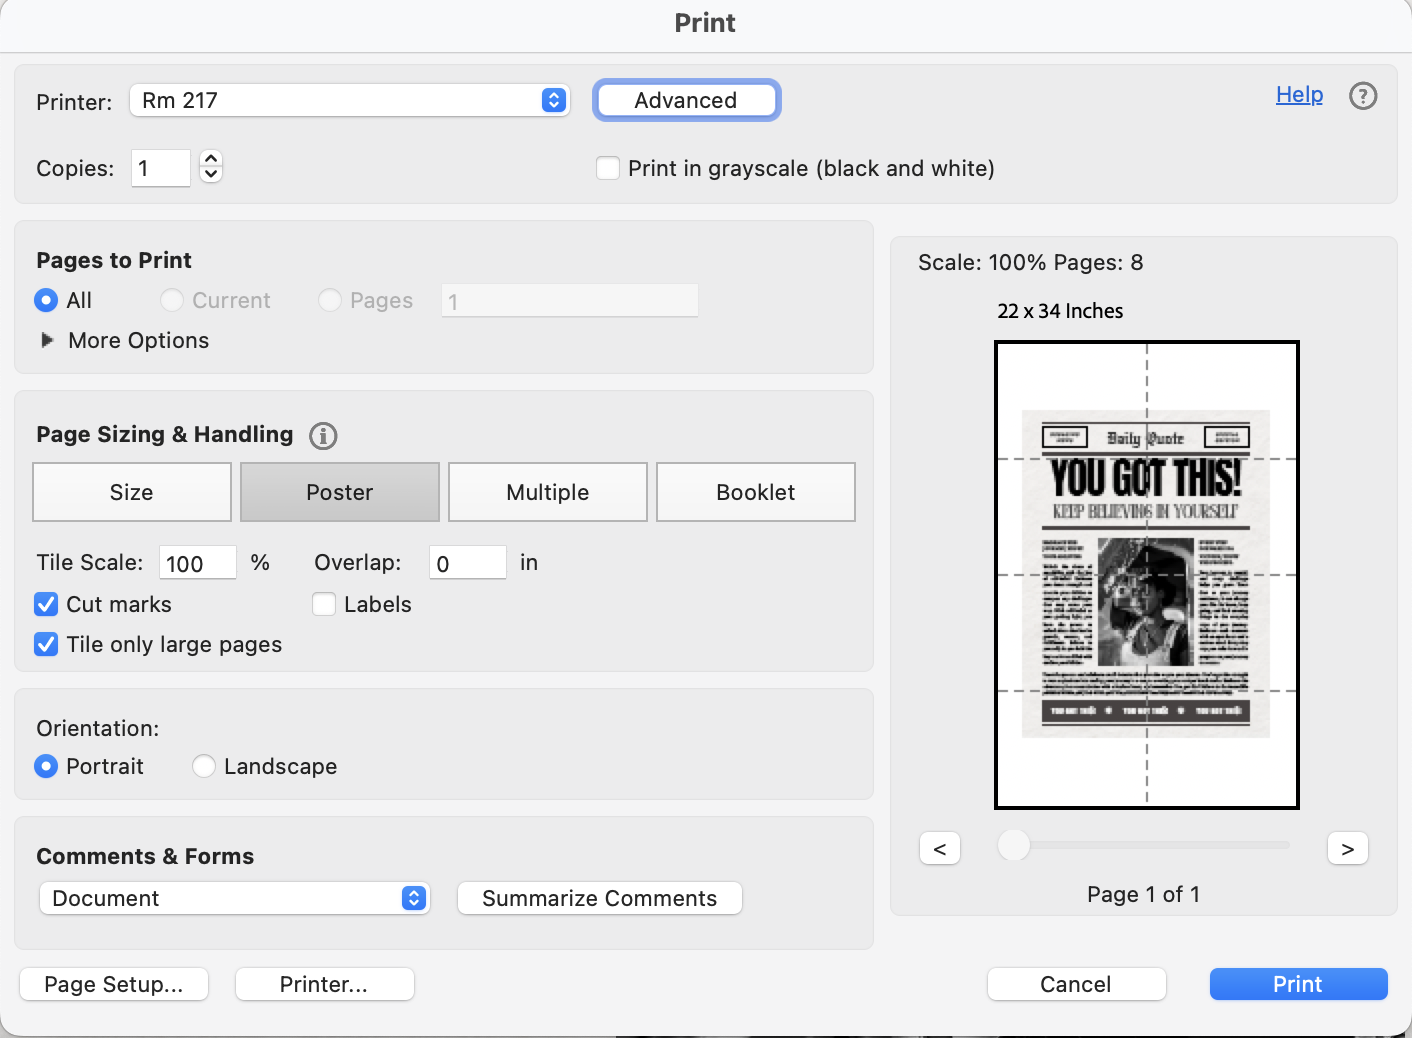1412x1038 pixels.
Task: Open the Advanced print settings
Action: pos(686,100)
